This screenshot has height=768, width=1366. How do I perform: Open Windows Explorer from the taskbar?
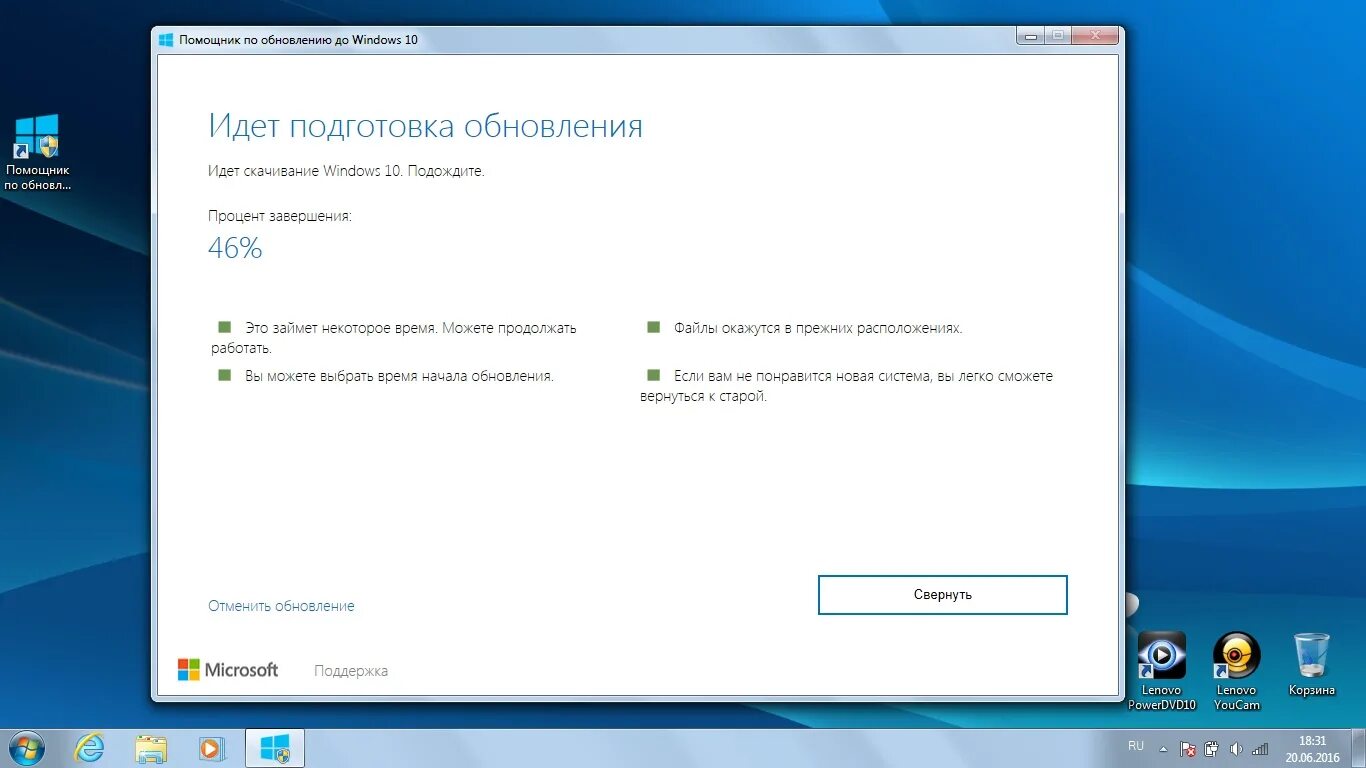[x=151, y=748]
